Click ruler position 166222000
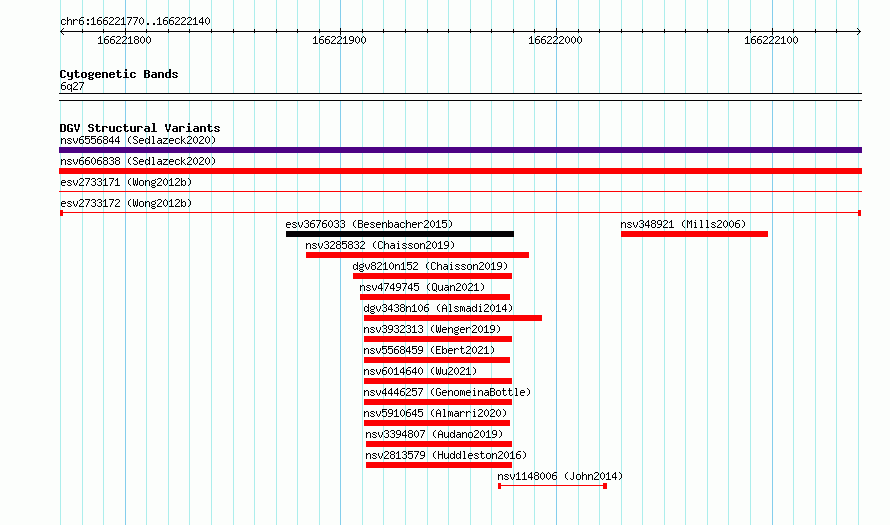 coord(555,40)
